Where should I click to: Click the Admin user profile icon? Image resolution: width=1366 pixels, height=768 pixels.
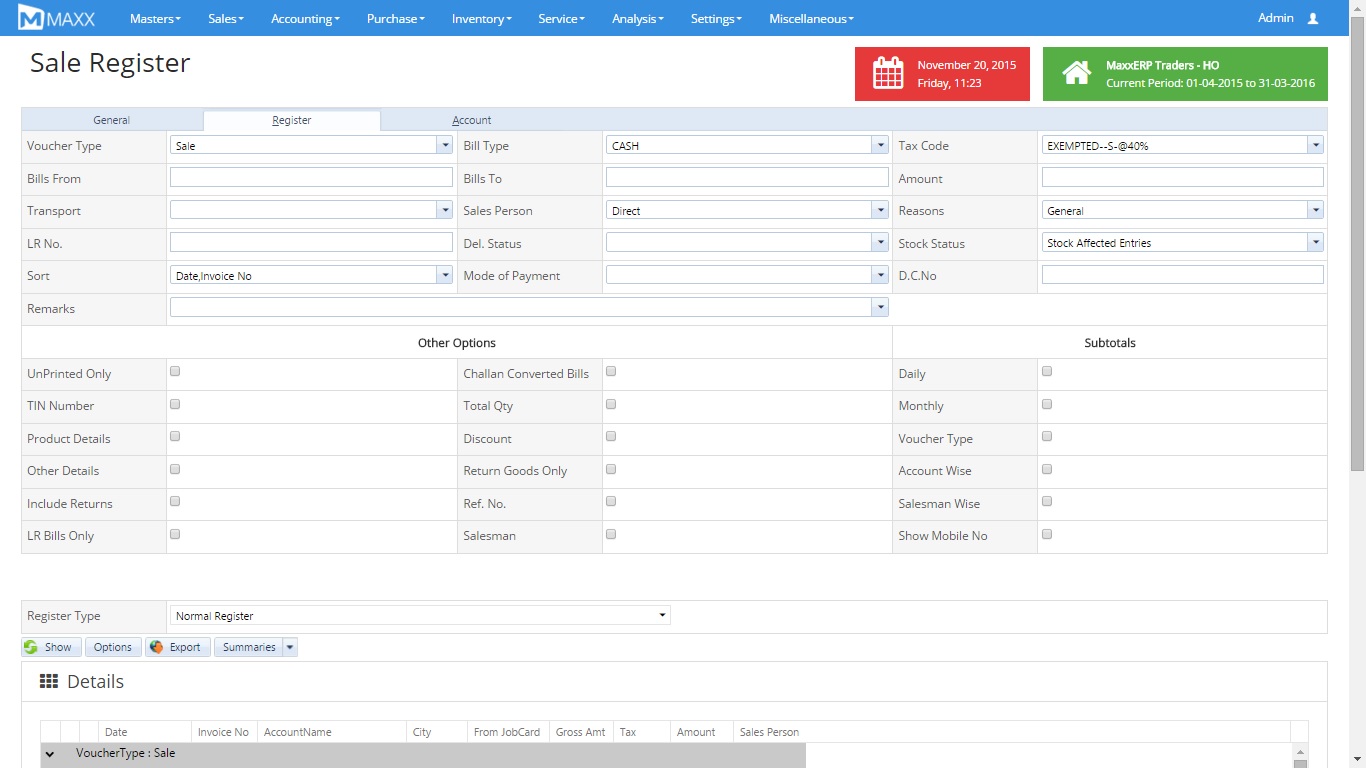tap(1313, 19)
